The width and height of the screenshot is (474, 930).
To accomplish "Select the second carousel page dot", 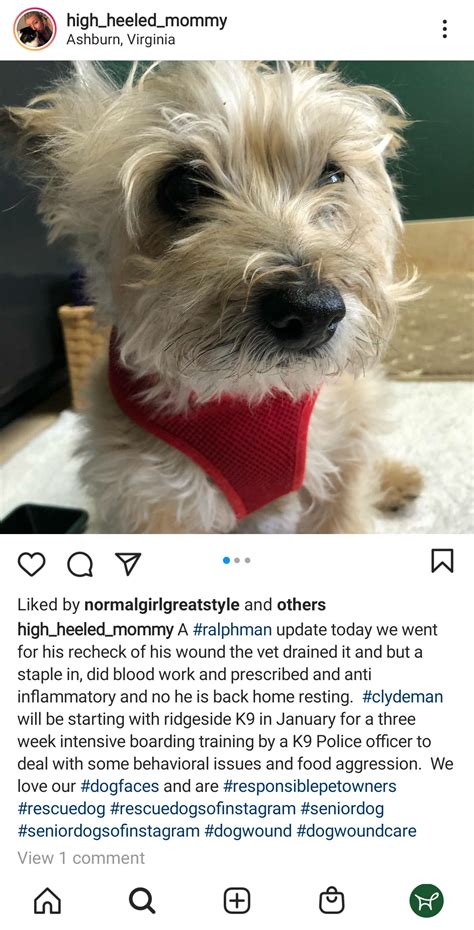I will pos(237,560).
